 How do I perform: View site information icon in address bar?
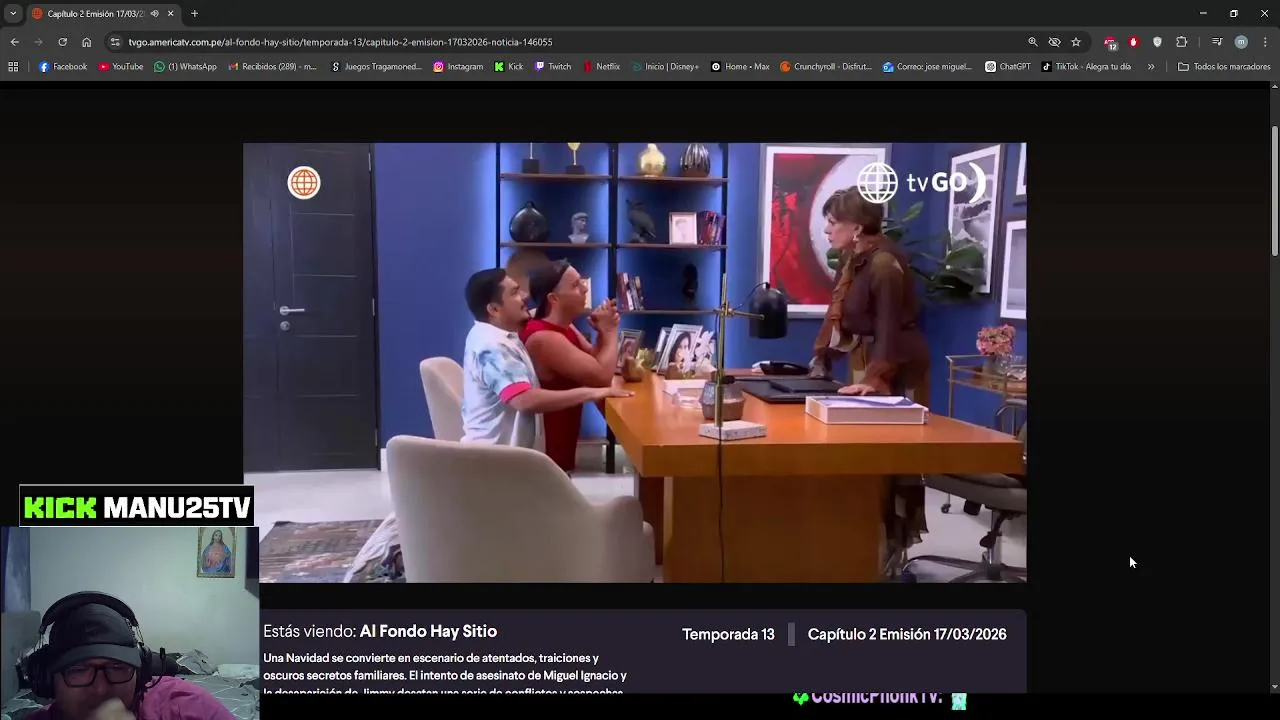115,42
